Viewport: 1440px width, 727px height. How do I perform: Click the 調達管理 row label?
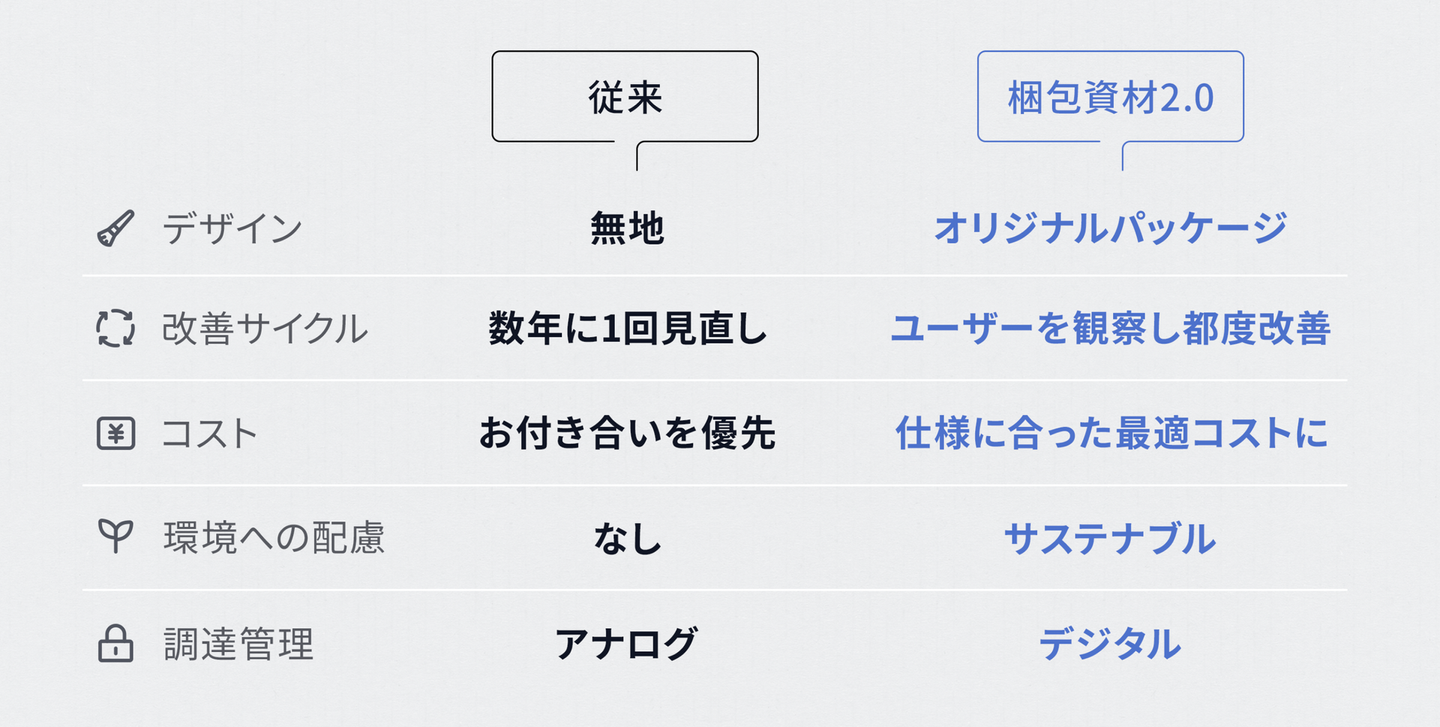(x=238, y=644)
